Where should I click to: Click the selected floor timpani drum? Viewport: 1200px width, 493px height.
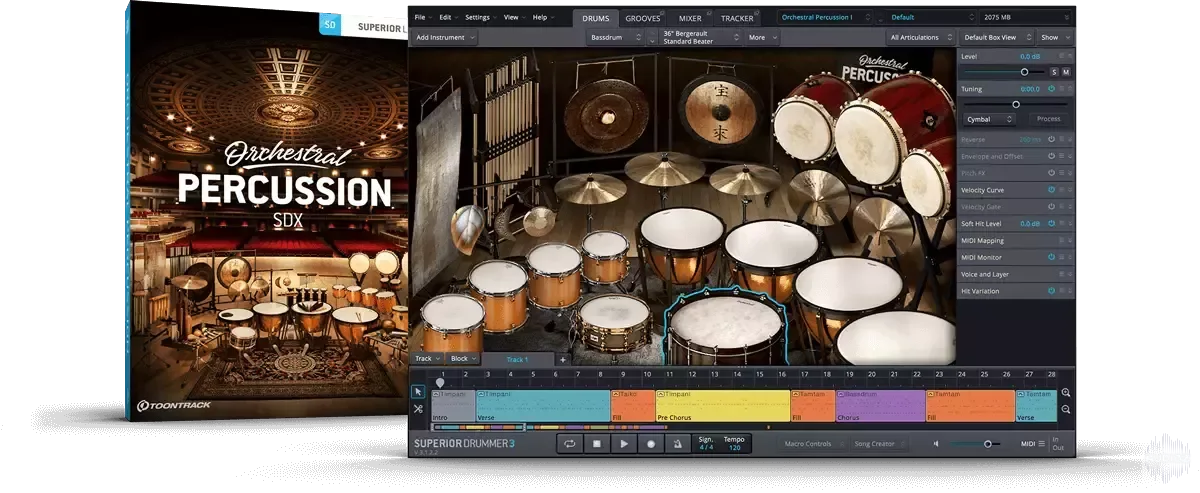[726, 327]
